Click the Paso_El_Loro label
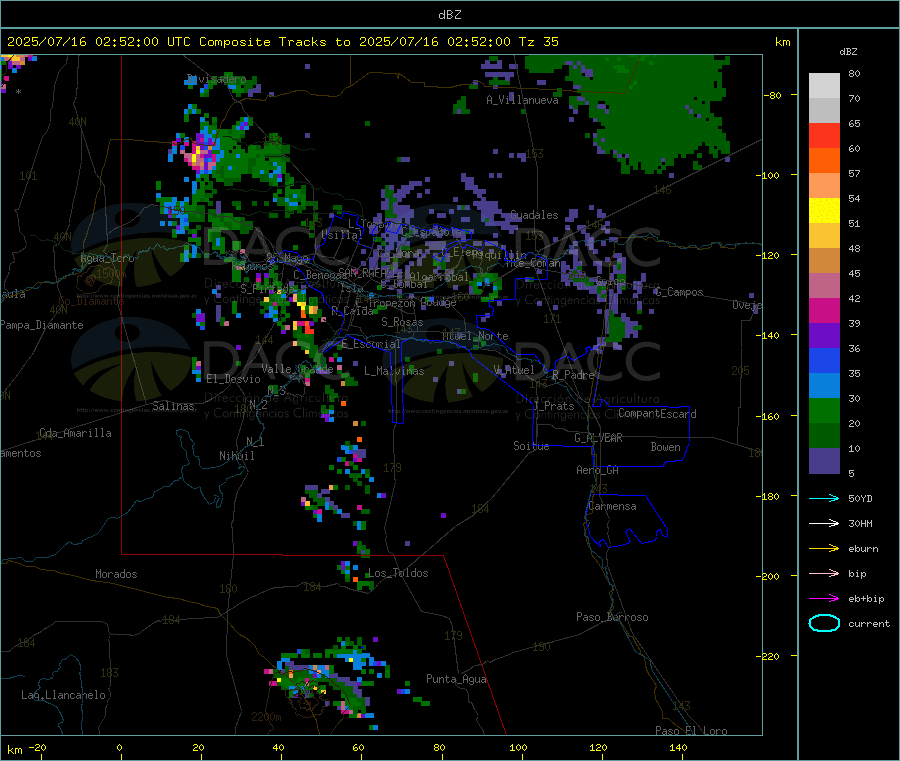Screen dimensions: 900x761 click(x=691, y=731)
